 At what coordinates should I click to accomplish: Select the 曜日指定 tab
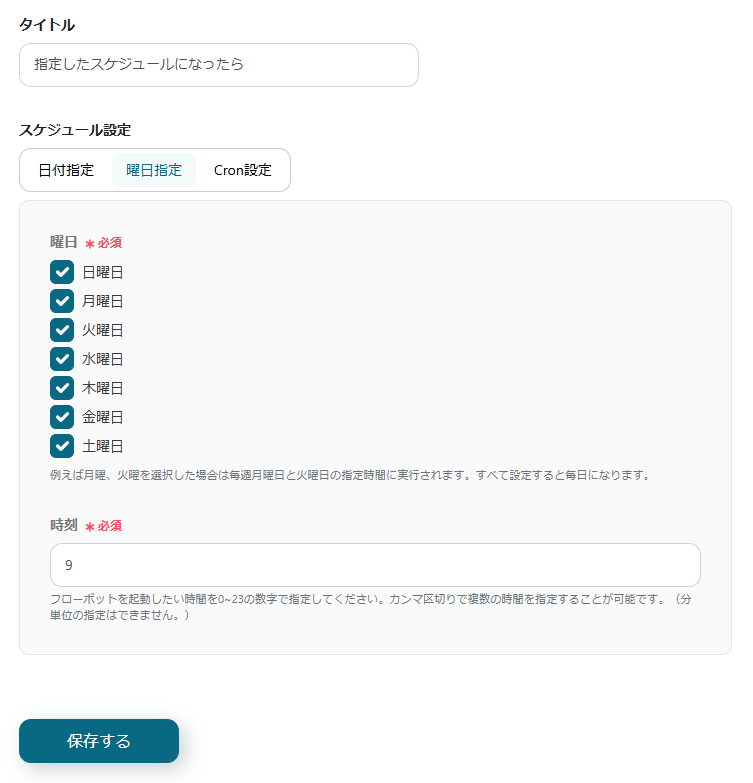pyautogui.click(x=154, y=170)
